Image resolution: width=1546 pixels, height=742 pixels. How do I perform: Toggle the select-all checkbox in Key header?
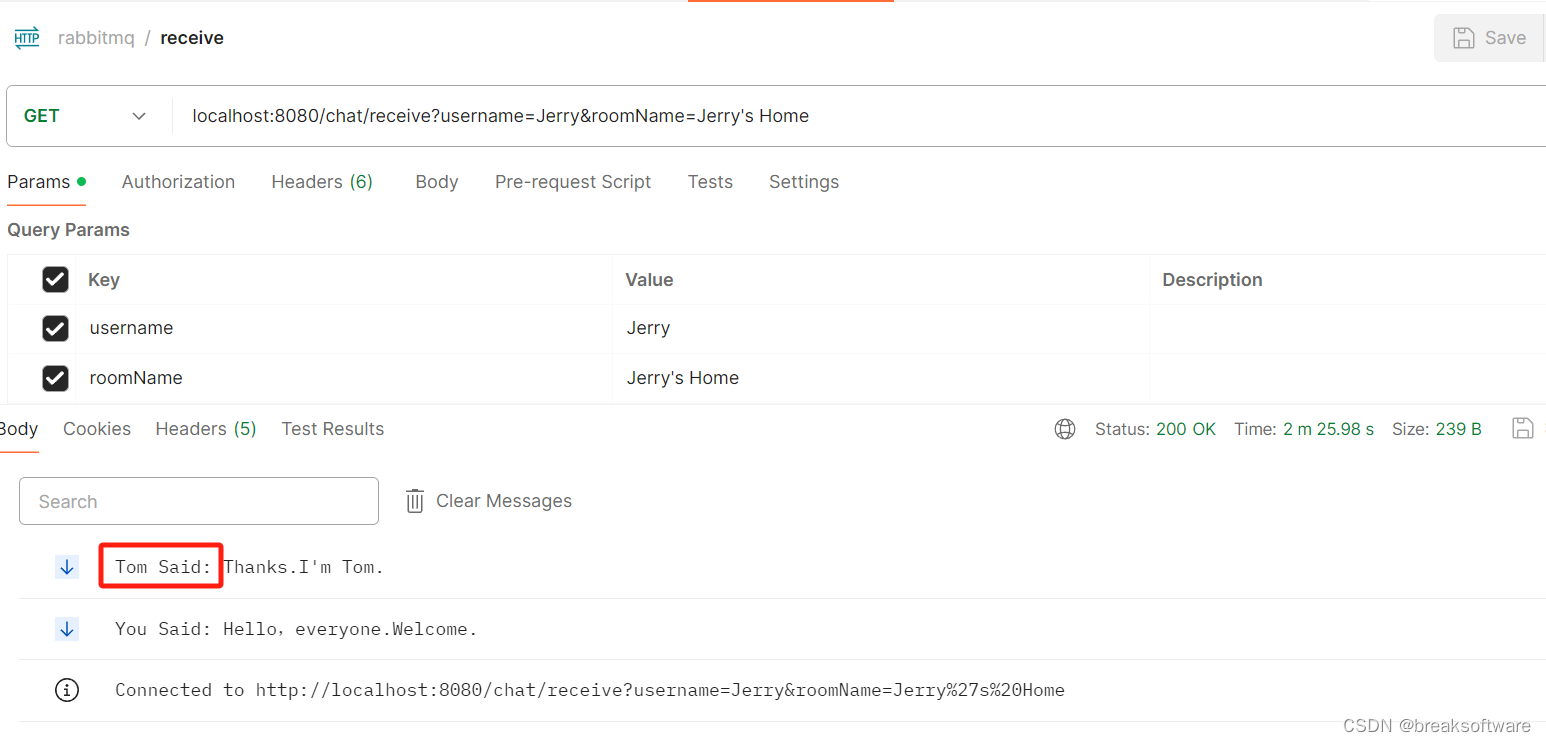(x=55, y=280)
